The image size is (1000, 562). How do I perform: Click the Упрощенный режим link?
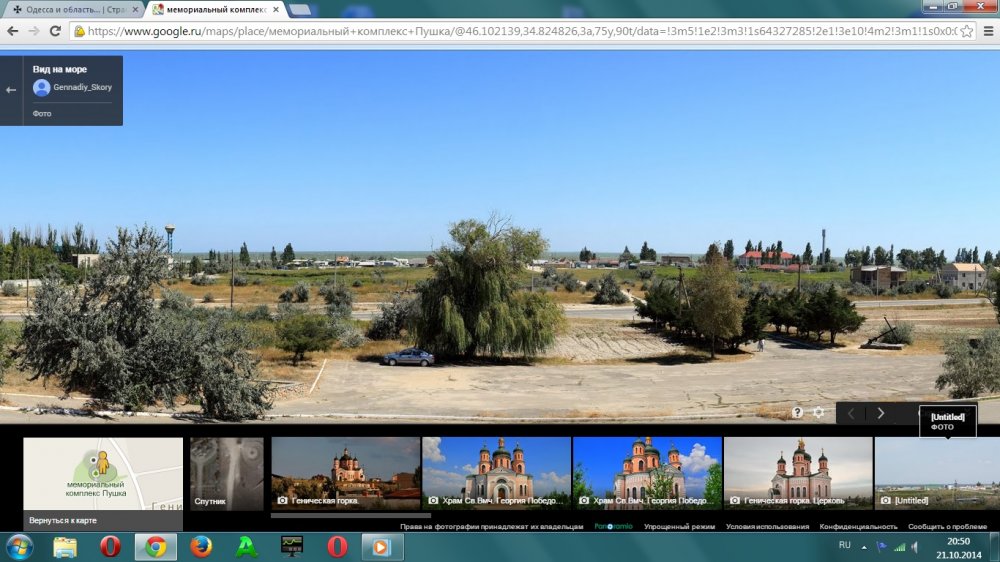tap(679, 526)
